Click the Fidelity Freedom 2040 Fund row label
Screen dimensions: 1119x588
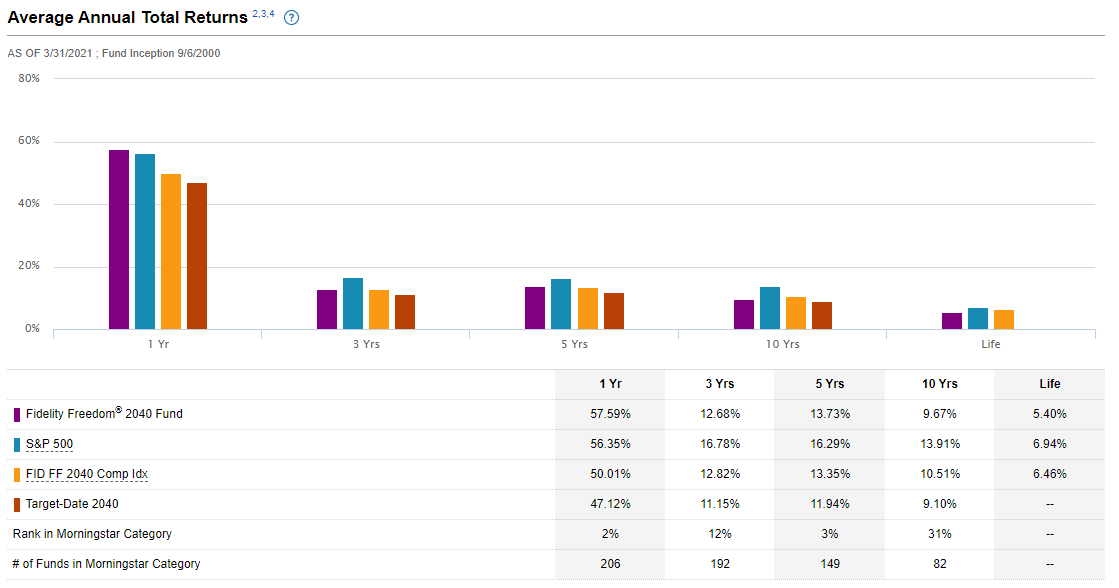pyautogui.click(x=104, y=414)
